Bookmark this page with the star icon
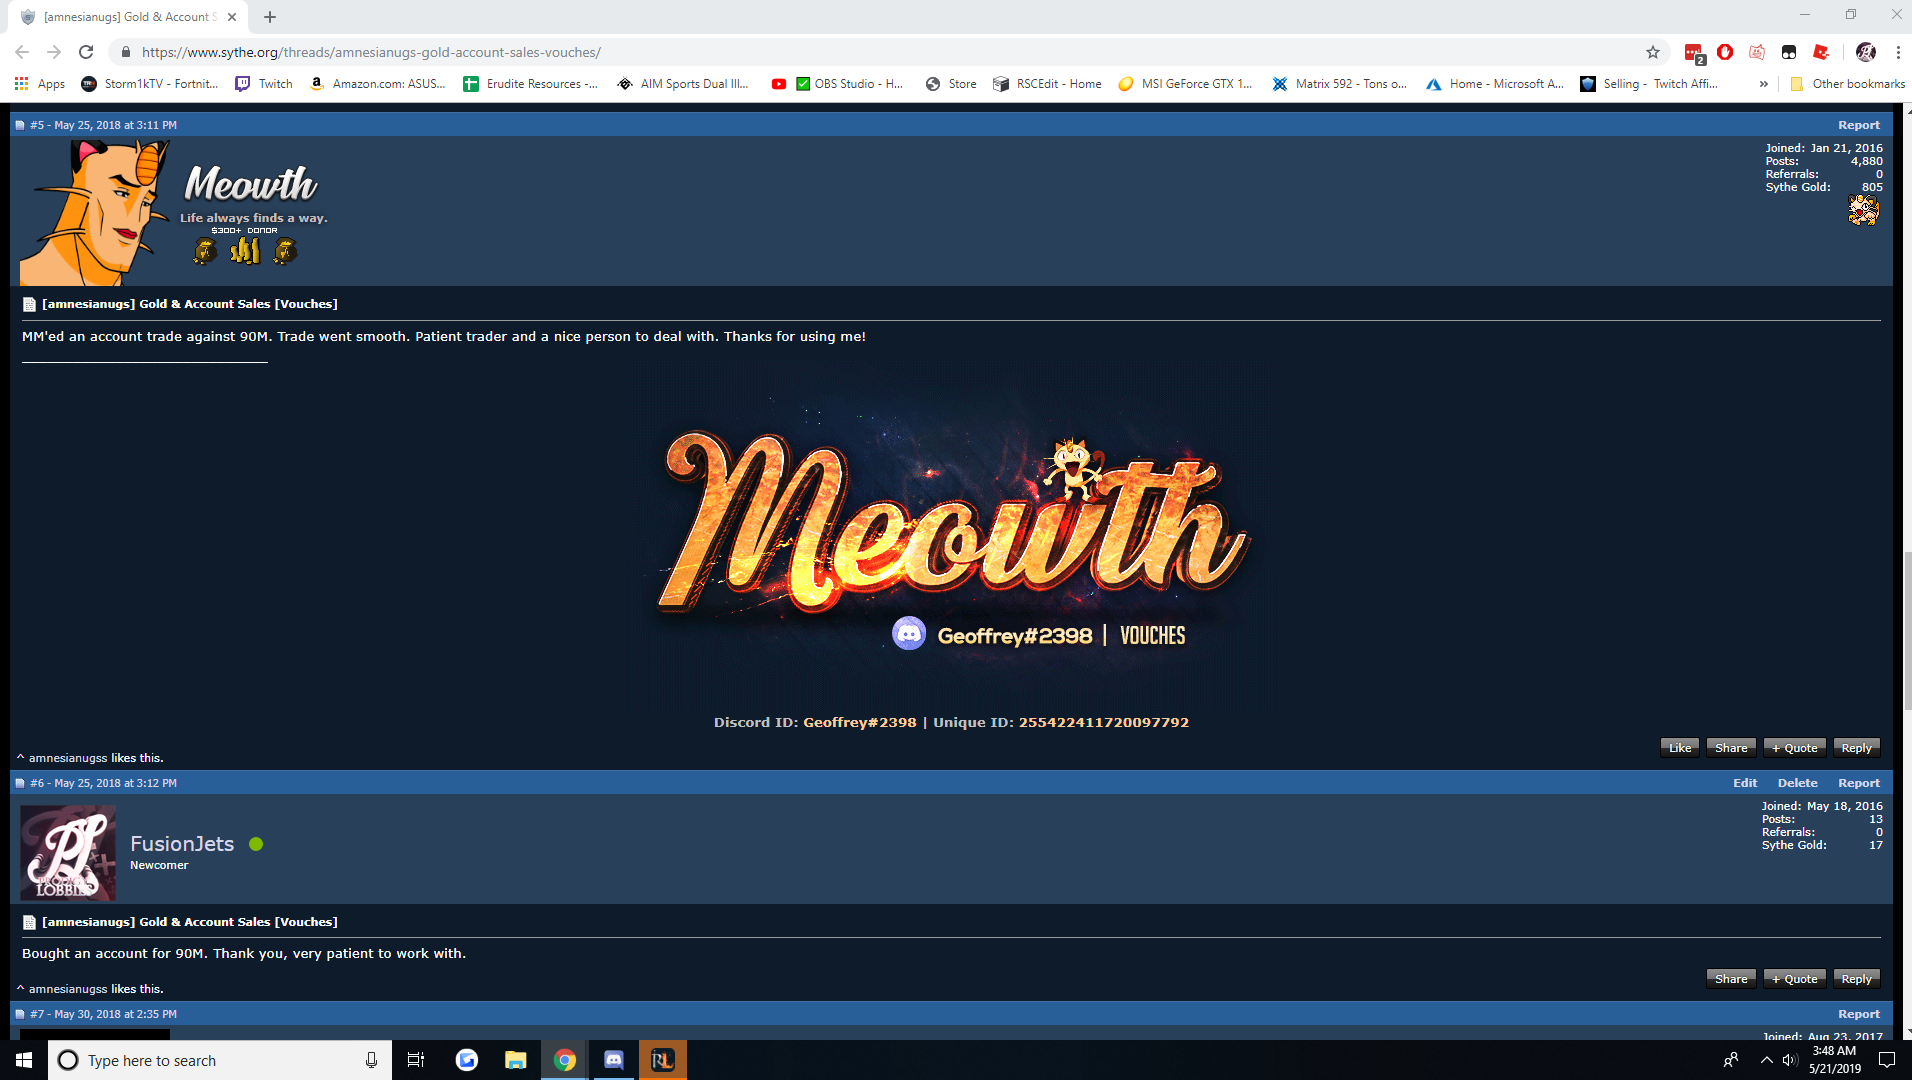The image size is (1912, 1080). click(x=1653, y=52)
